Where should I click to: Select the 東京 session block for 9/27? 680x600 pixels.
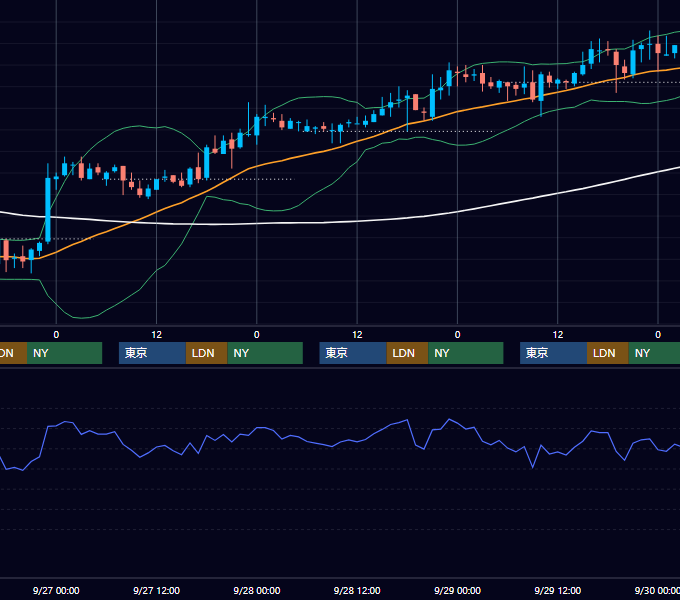tap(152, 353)
